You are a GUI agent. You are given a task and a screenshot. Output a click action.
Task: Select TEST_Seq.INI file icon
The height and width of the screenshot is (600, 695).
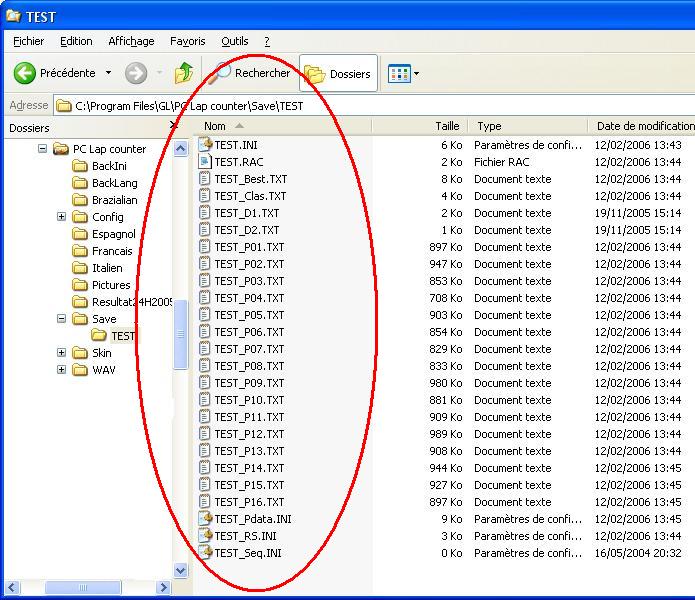(x=205, y=553)
